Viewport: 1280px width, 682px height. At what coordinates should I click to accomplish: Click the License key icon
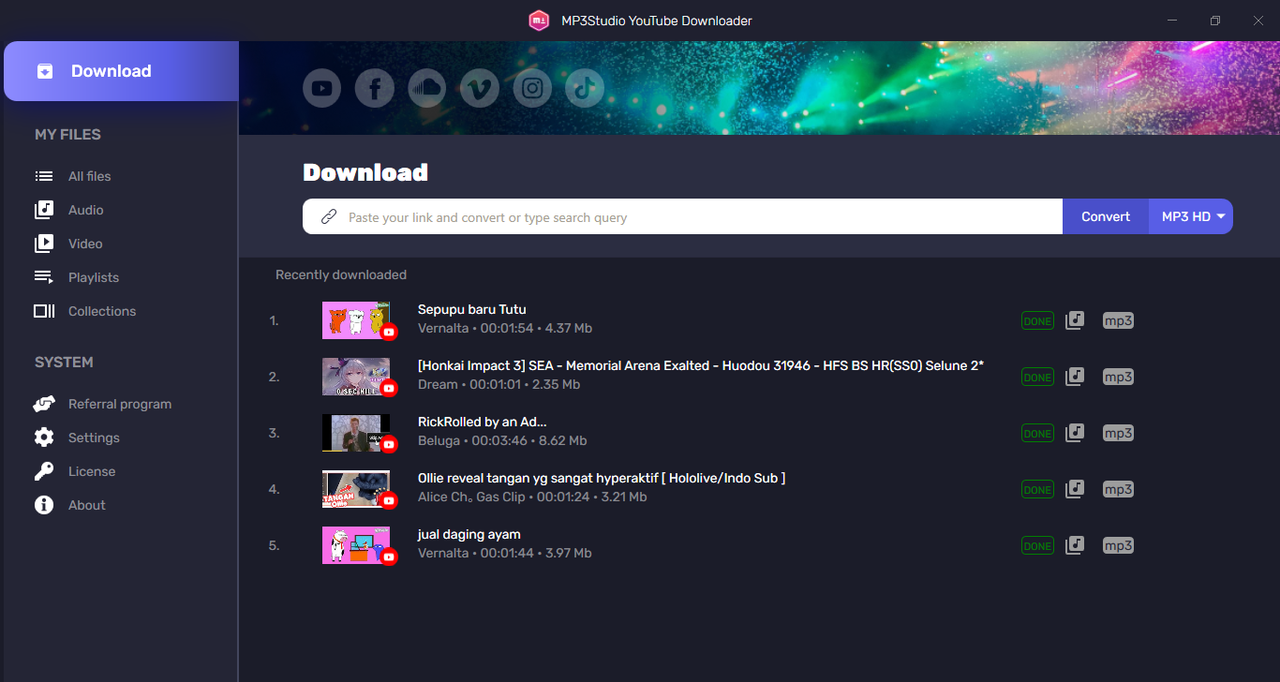pyautogui.click(x=44, y=471)
